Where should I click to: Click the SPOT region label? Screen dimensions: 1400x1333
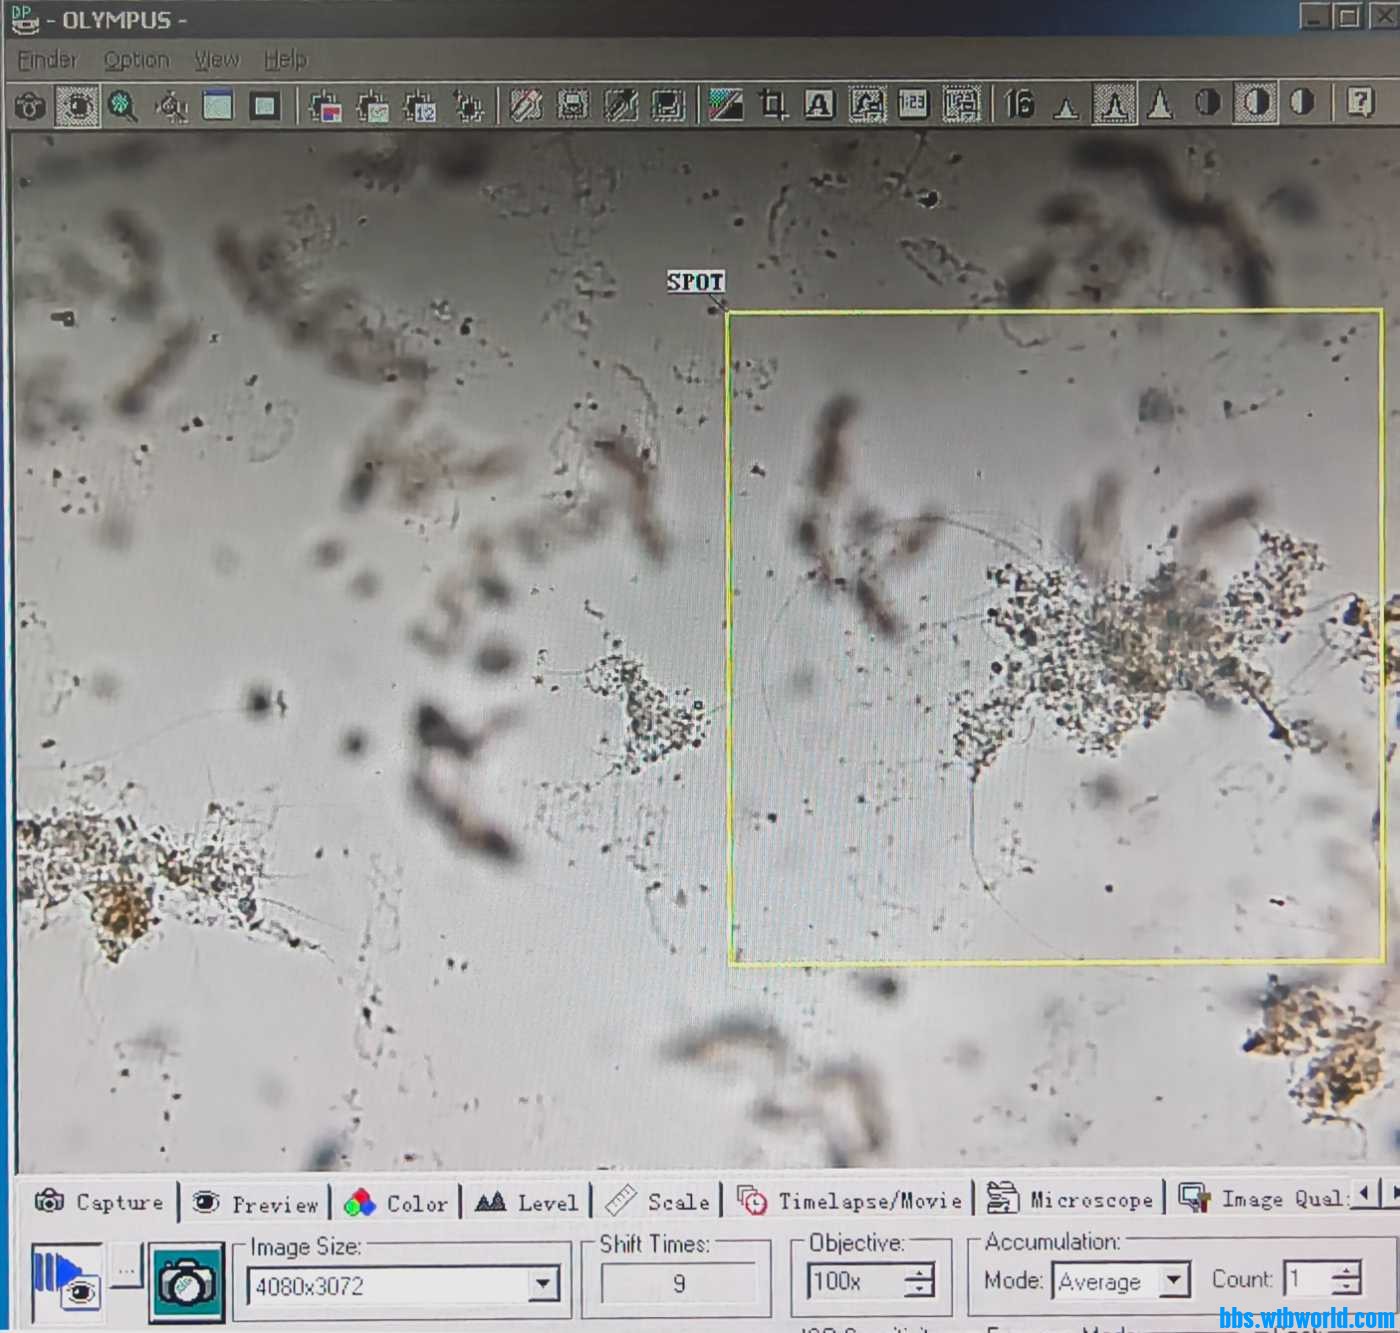pos(695,282)
